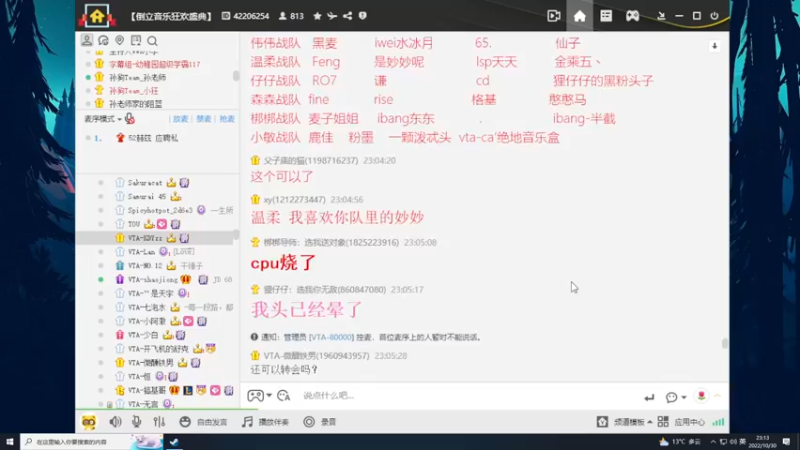Open the 麦序模式 mode dropdown
The image size is (800, 450).
point(103,119)
